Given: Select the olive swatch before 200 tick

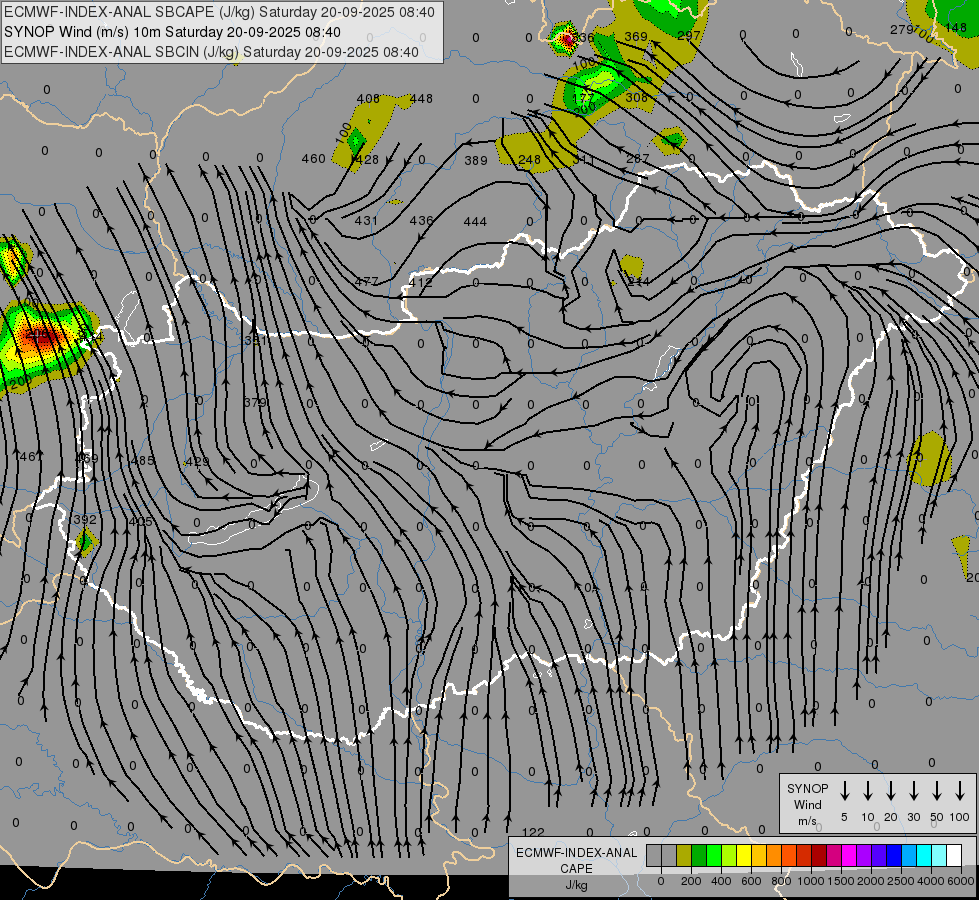Looking at the screenshot, I should tap(684, 856).
